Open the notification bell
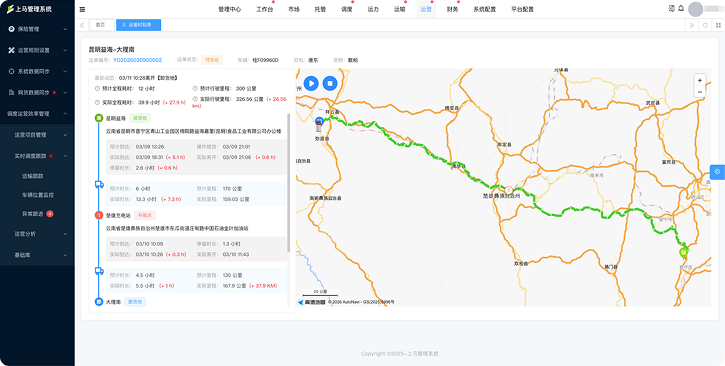 (x=681, y=8)
